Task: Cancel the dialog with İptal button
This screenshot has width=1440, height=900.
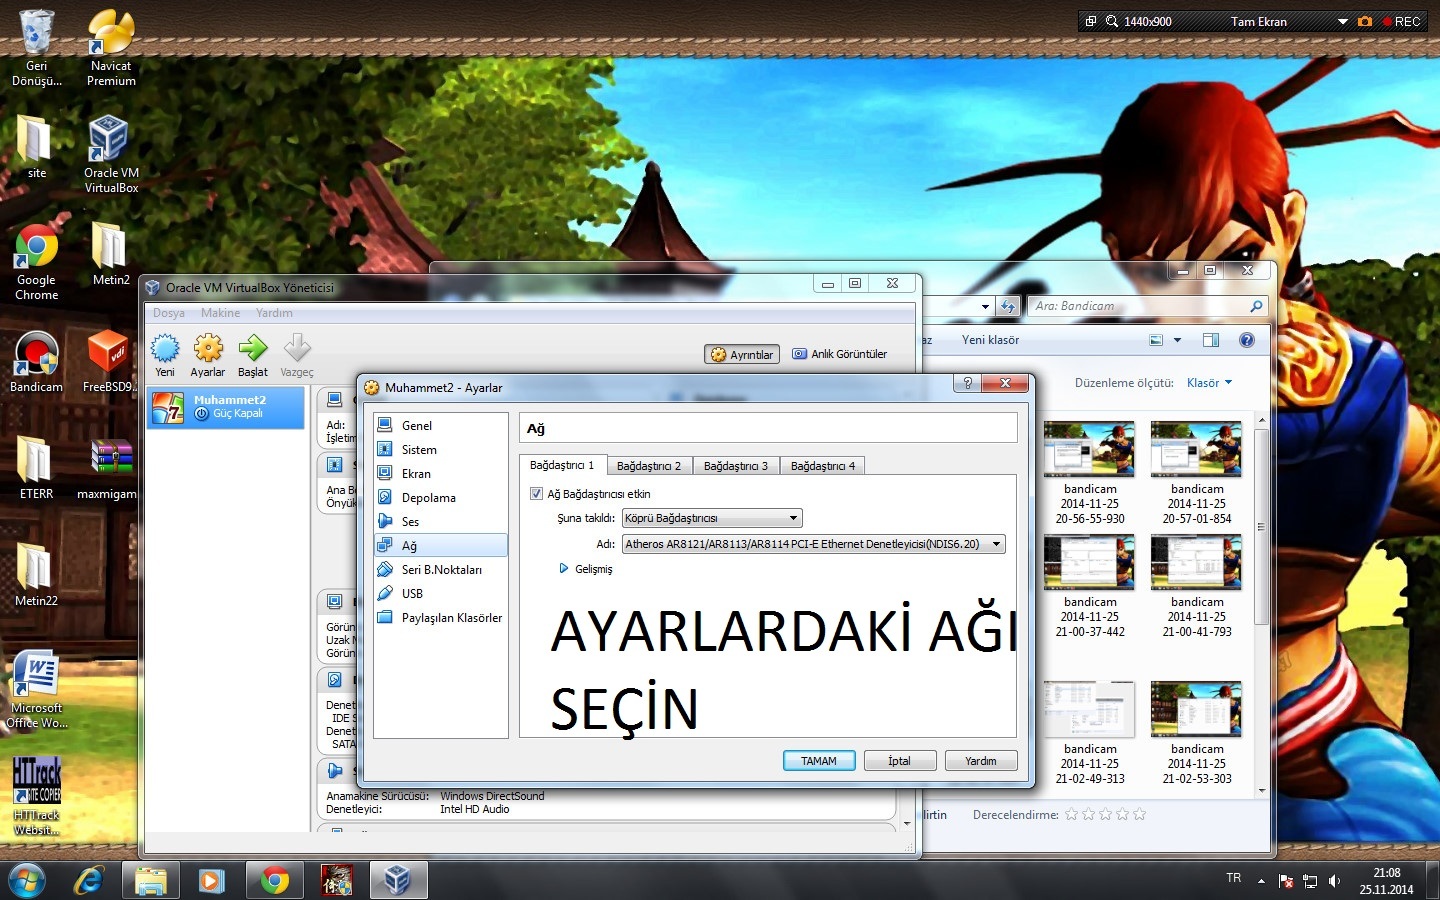Action: pyautogui.click(x=900, y=761)
